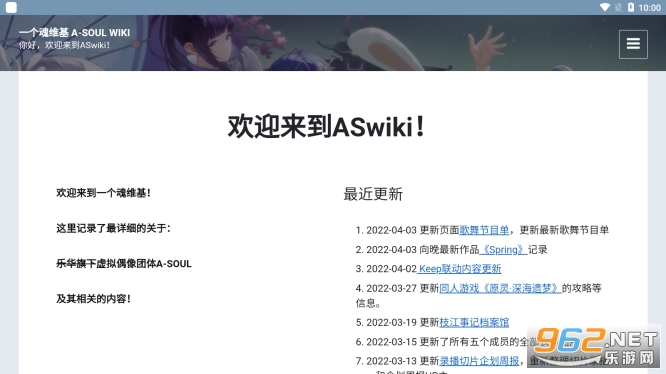Open the 同人游戏《原灵·深海遗梦》 link
666x374 pixels.
coord(500,288)
